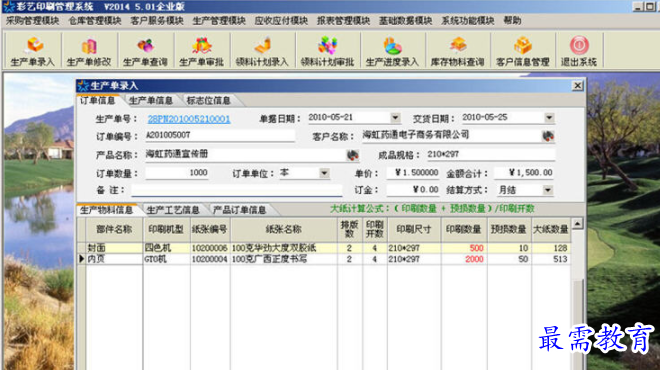Open 帮助 menu
Image resolution: width=660 pixels, height=370 pixels.
(512, 21)
